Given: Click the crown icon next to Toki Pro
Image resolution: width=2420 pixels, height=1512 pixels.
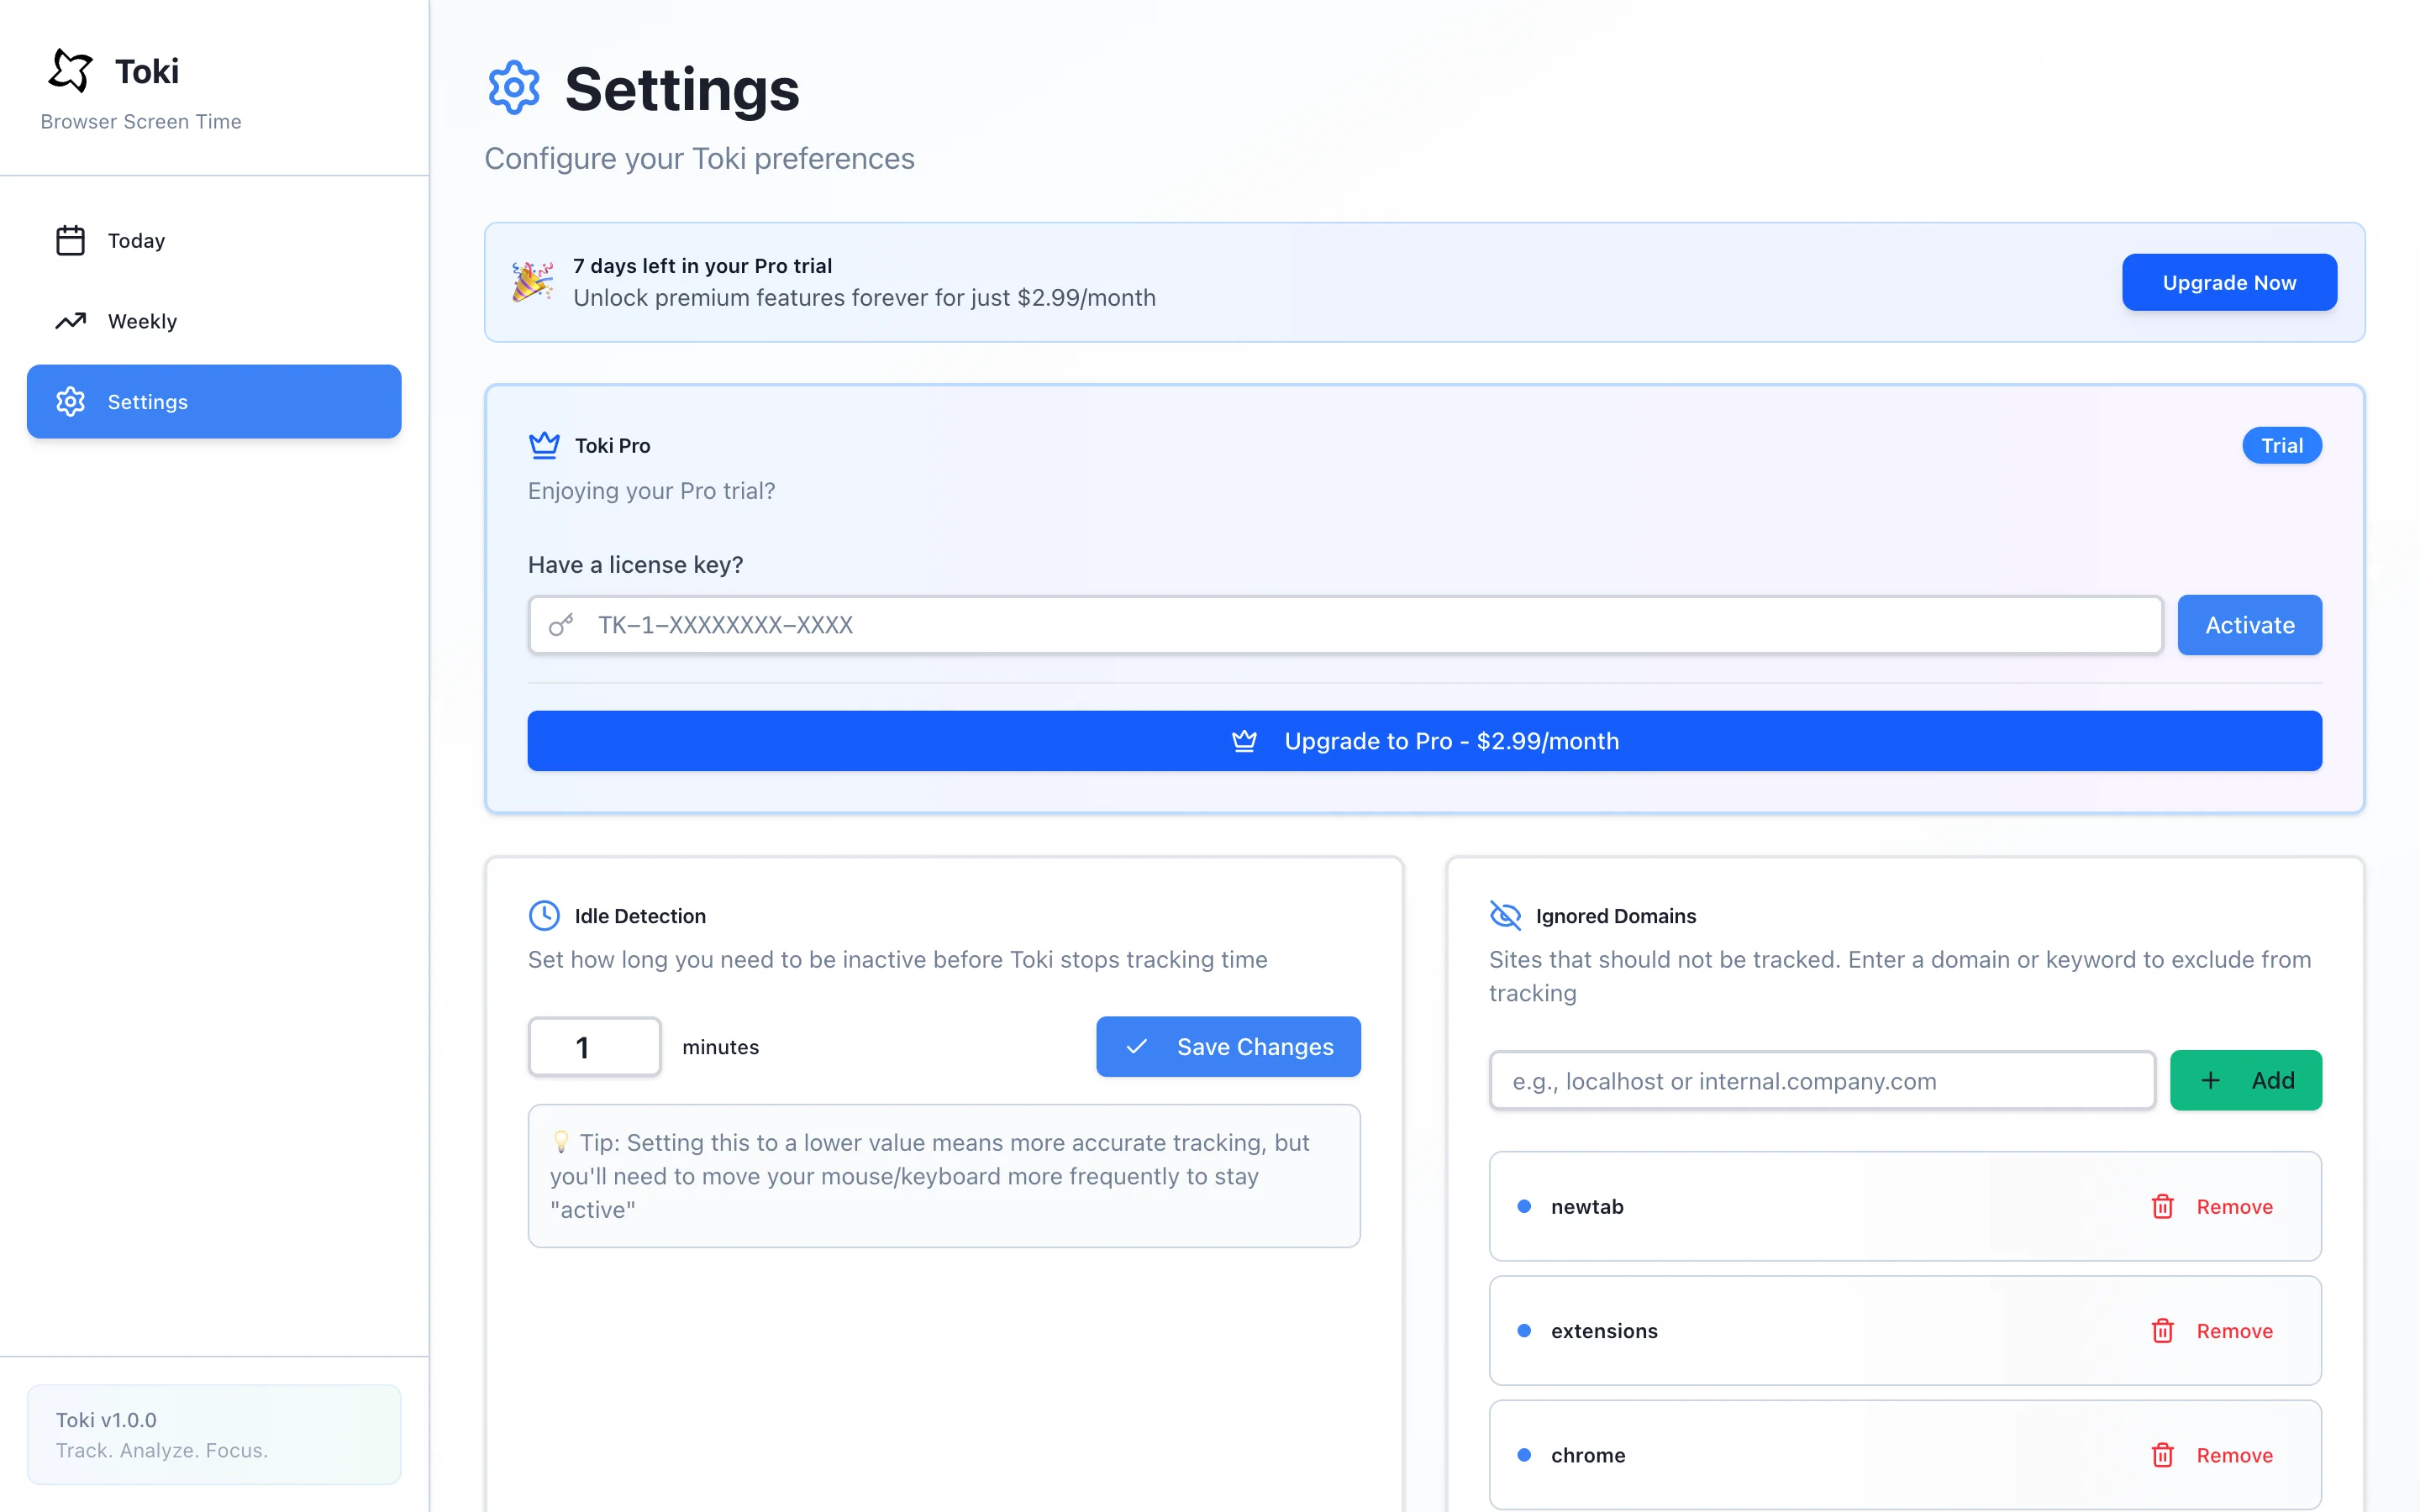Looking at the screenshot, I should pos(544,445).
